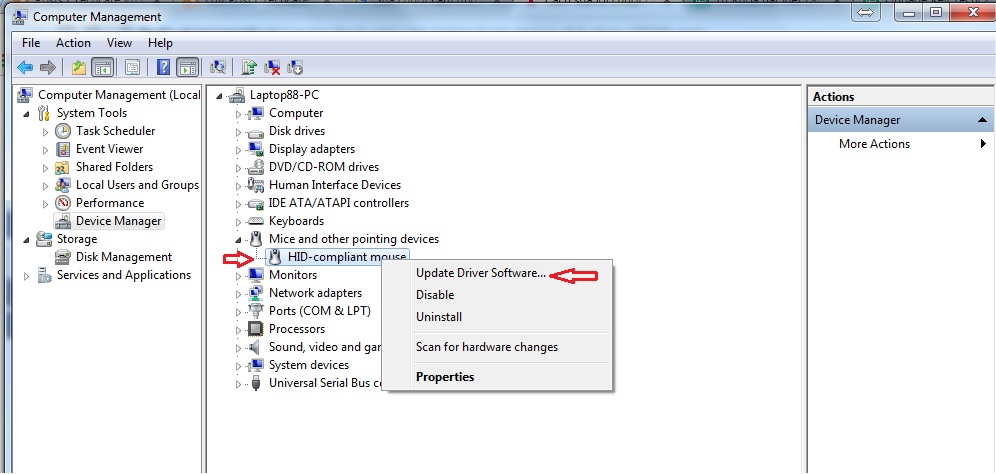Viewport: 996px width, 474px height.
Task: Collapse Mice and other pointing devices
Action: click(239, 240)
